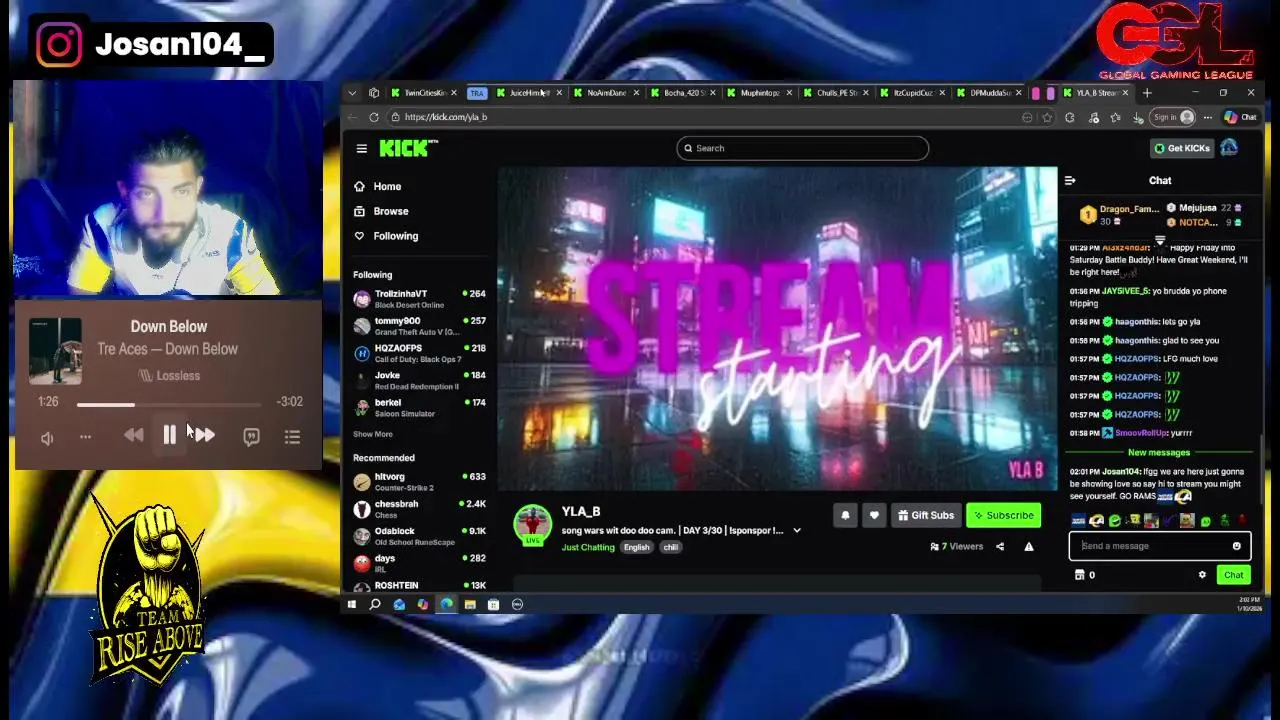Click the song progress slider
This screenshot has height=720, width=1280.
click(x=168, y=405)
